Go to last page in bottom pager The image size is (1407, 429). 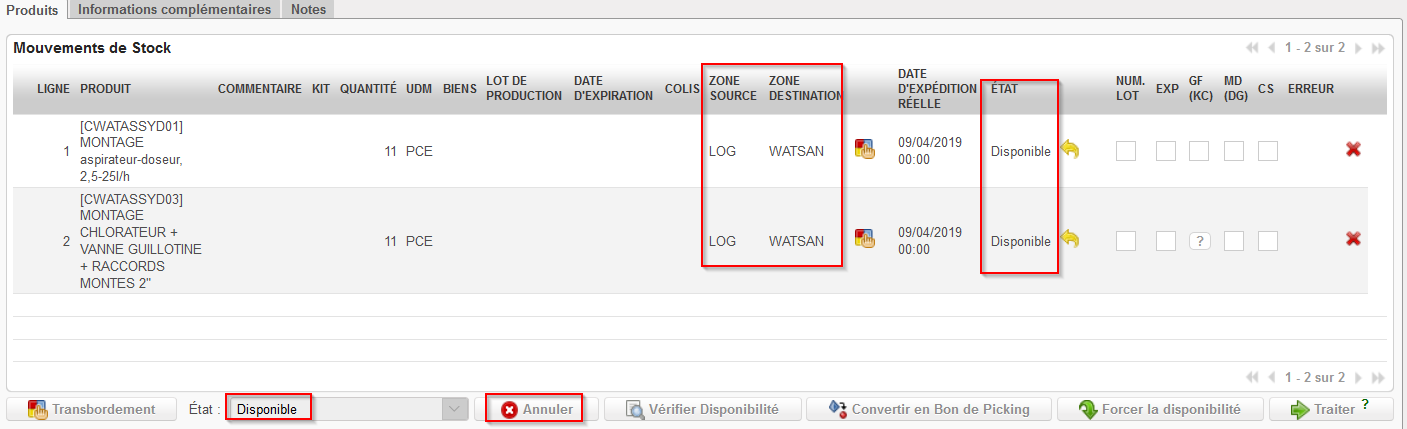point(1377,378)
